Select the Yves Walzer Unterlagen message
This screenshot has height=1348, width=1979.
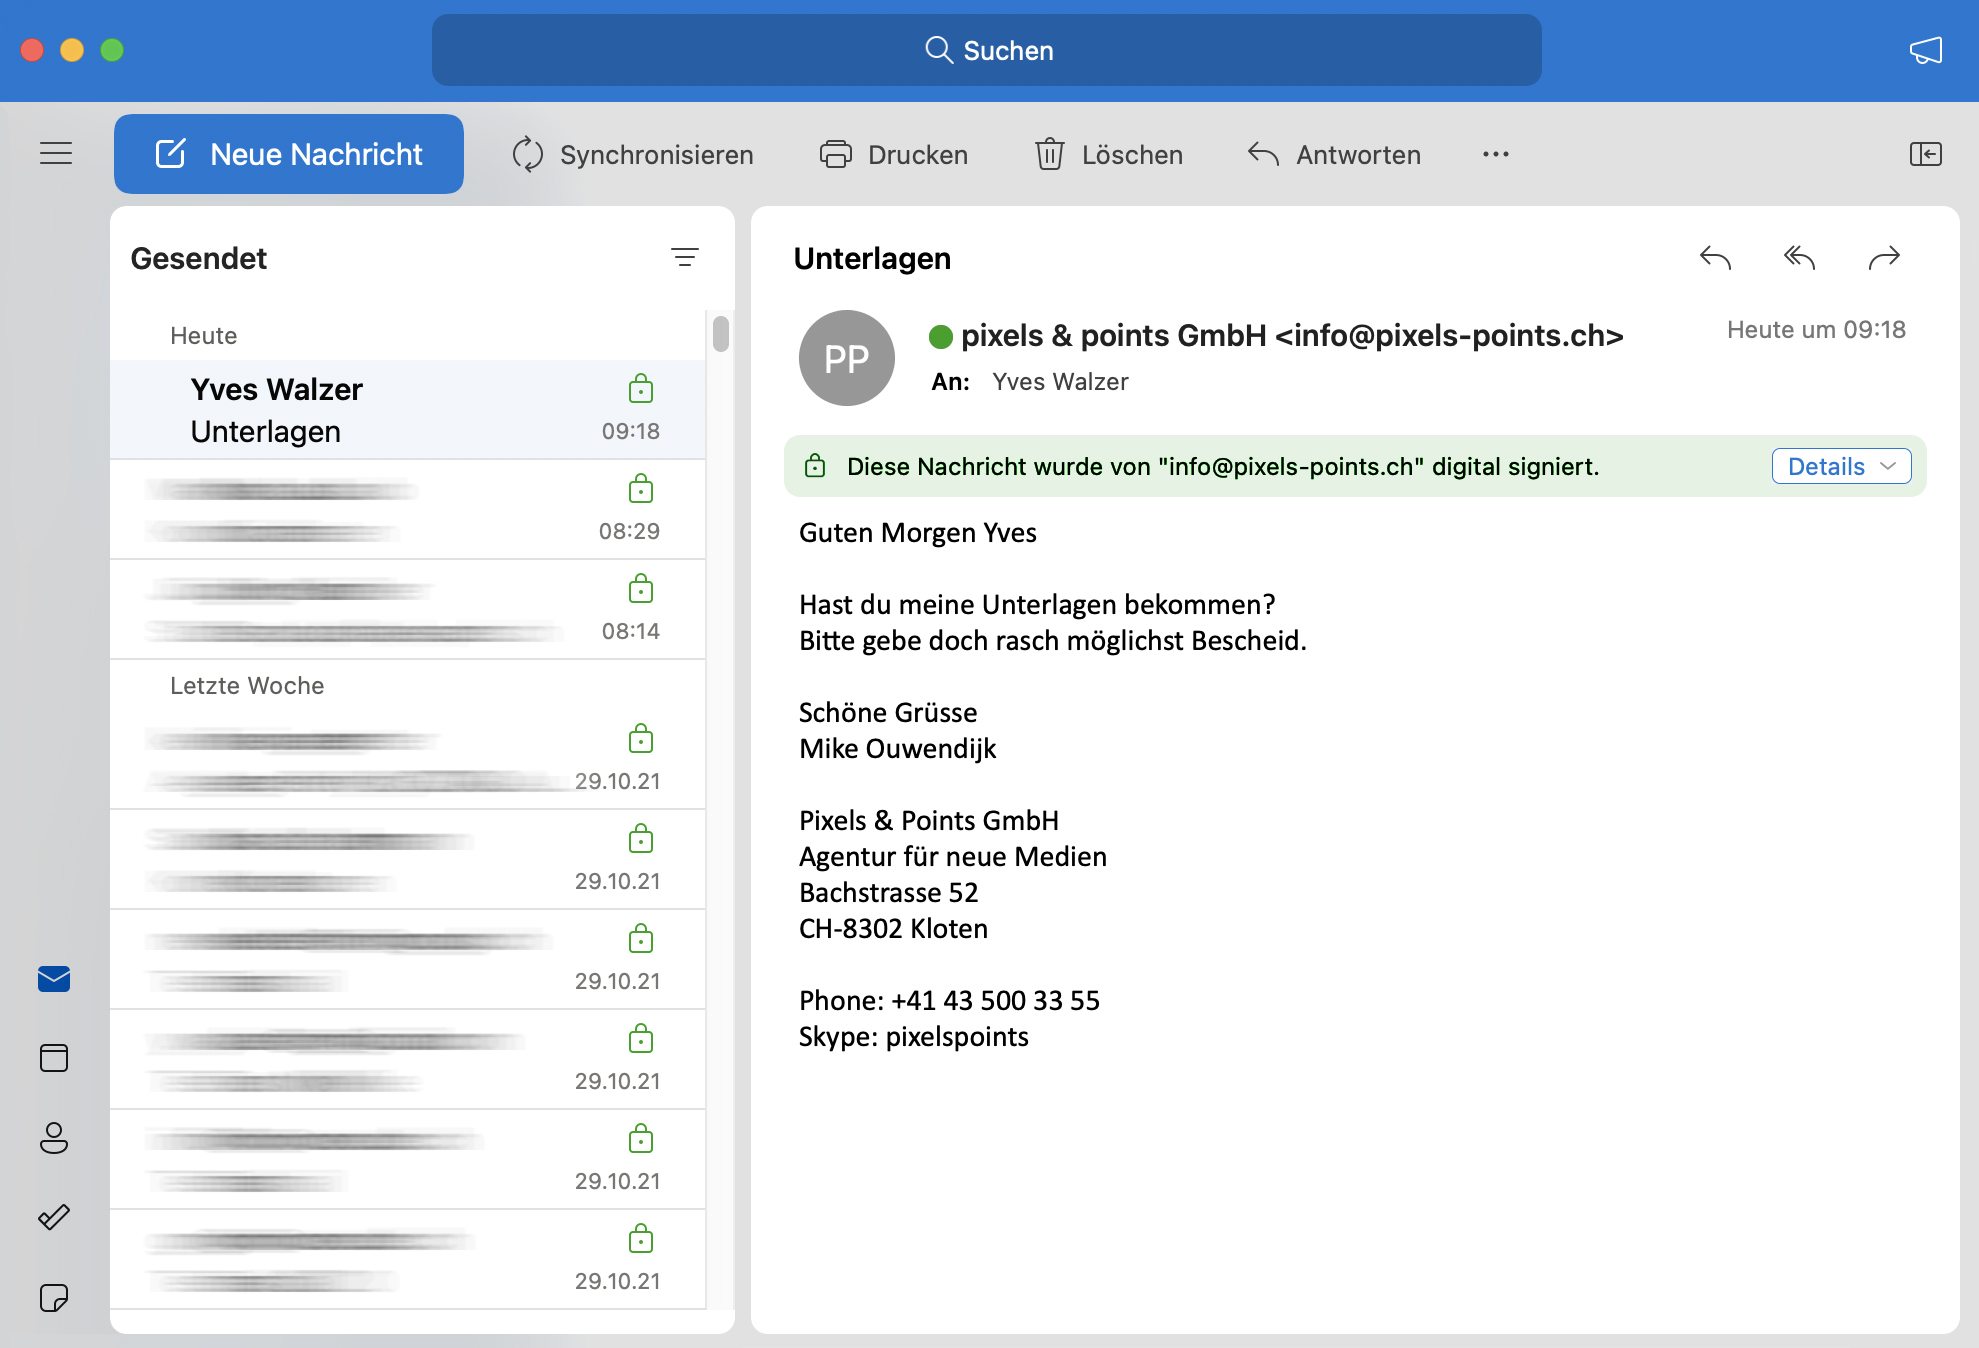408,410
